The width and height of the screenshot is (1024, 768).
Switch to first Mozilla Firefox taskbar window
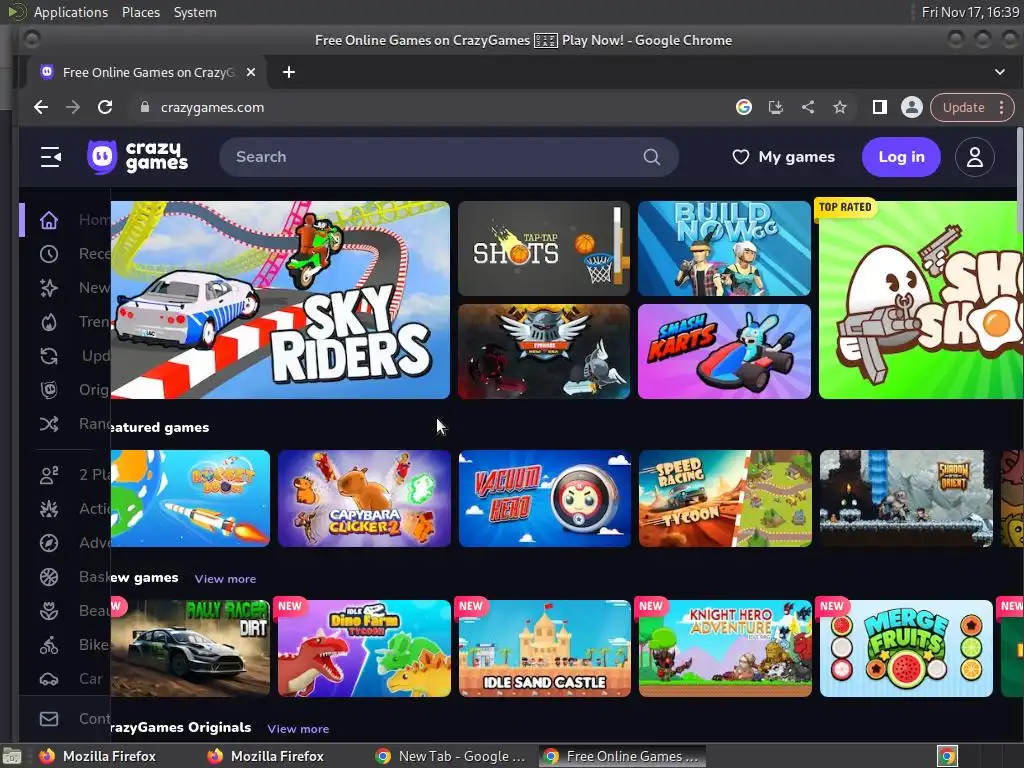coord(98,756)
